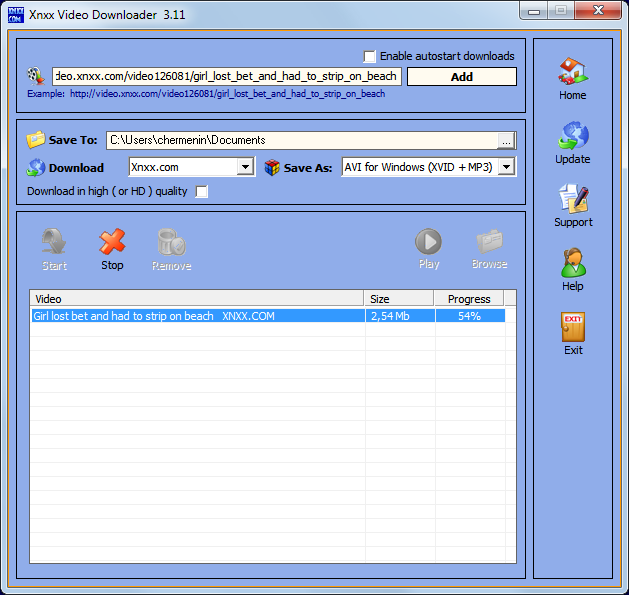
Task: Enable autostart downloads checkbox
Action: point(369,56)
